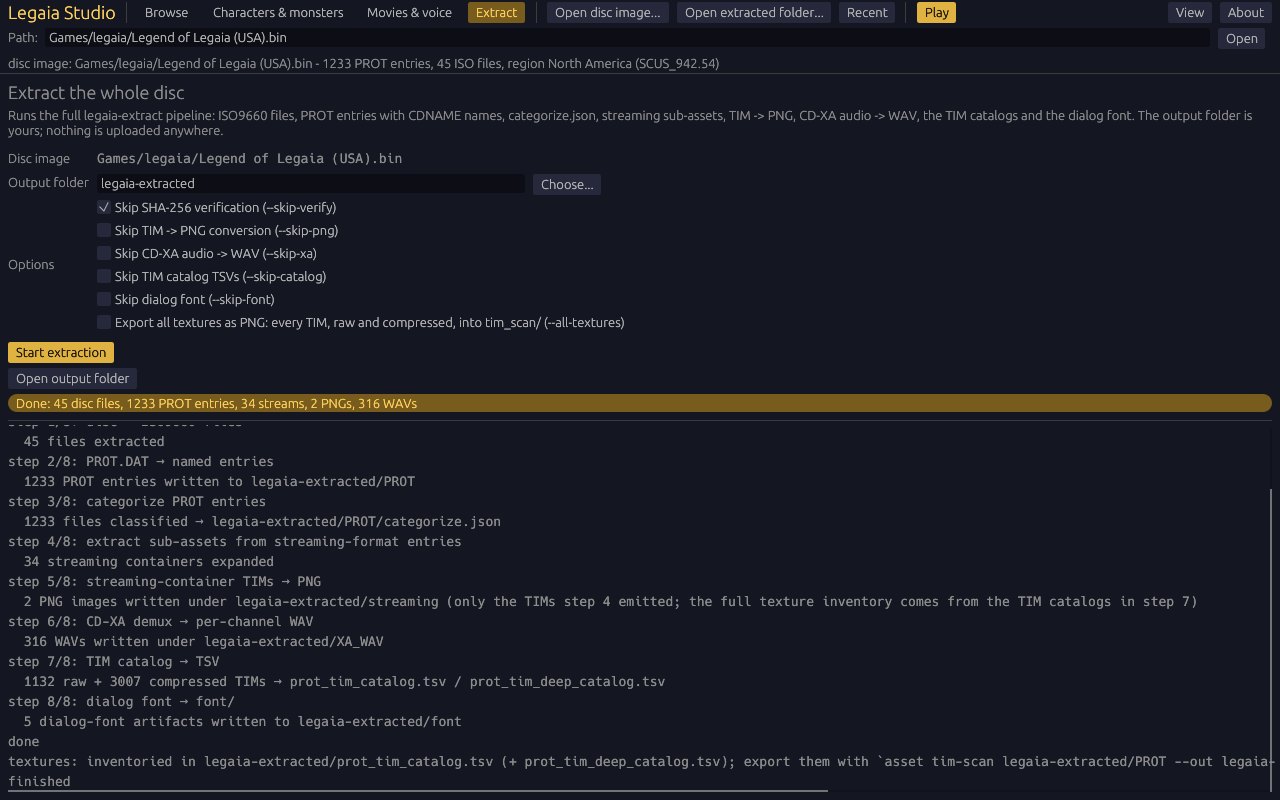Click Open disc image... button
The image size is (1280, 800).
tap(608, 13)
